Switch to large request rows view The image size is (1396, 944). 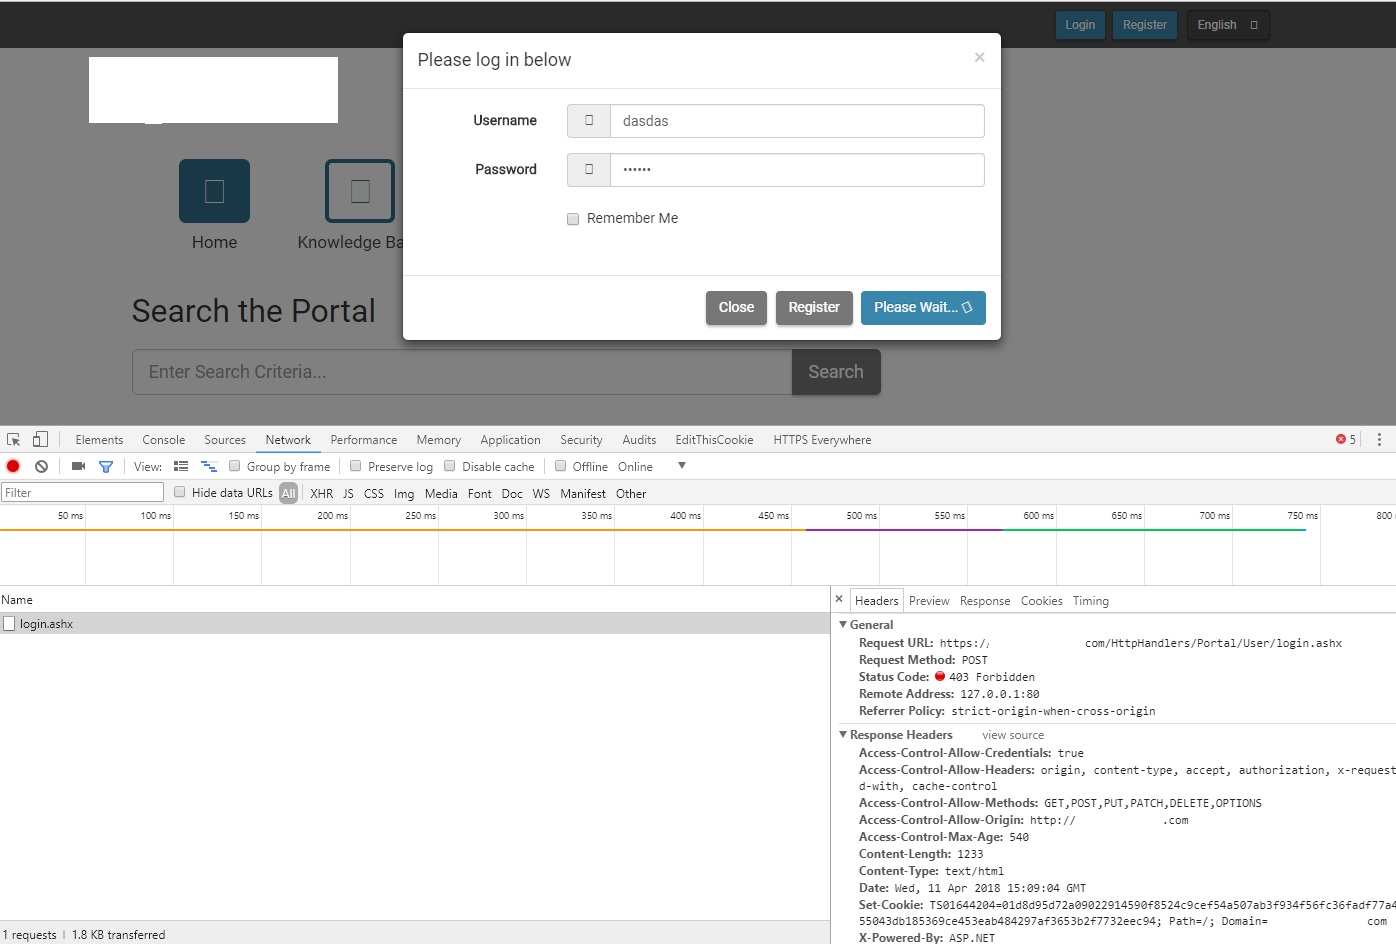(x=181, y=467)
